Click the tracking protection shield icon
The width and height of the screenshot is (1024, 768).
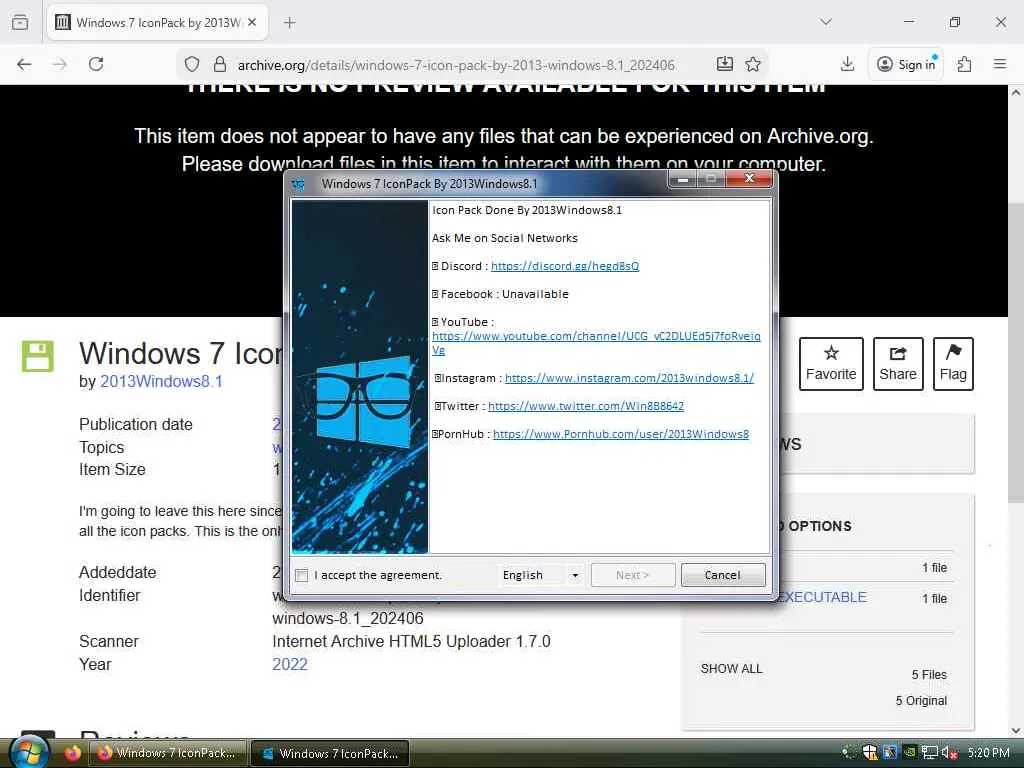191,64
